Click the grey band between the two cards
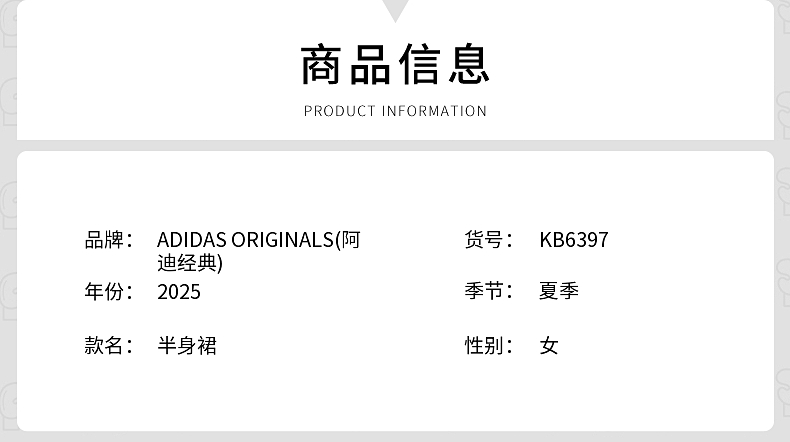This screenshot has height=442, width=790. point(395,145)
